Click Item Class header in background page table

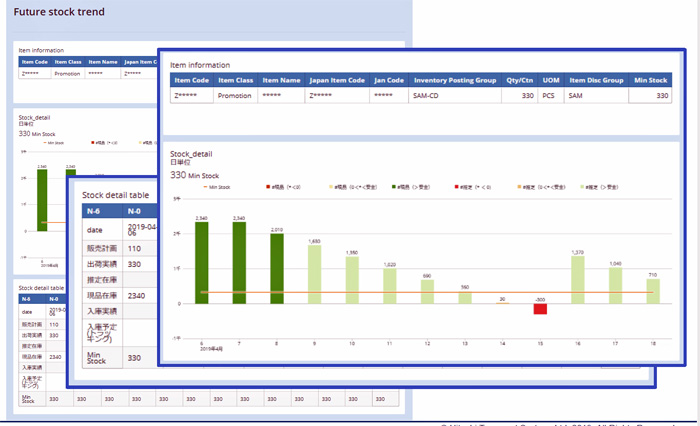click(68, 62)
